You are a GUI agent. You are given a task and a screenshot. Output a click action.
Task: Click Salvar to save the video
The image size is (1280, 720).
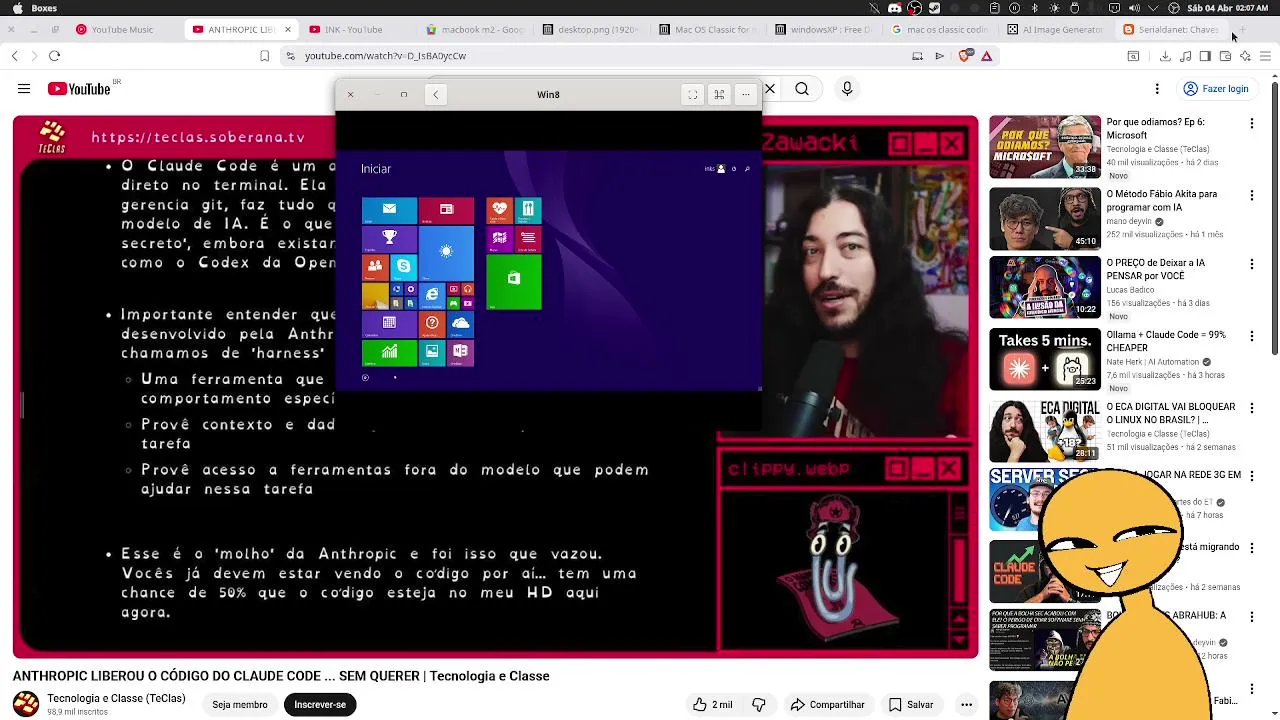coord(911,705)
